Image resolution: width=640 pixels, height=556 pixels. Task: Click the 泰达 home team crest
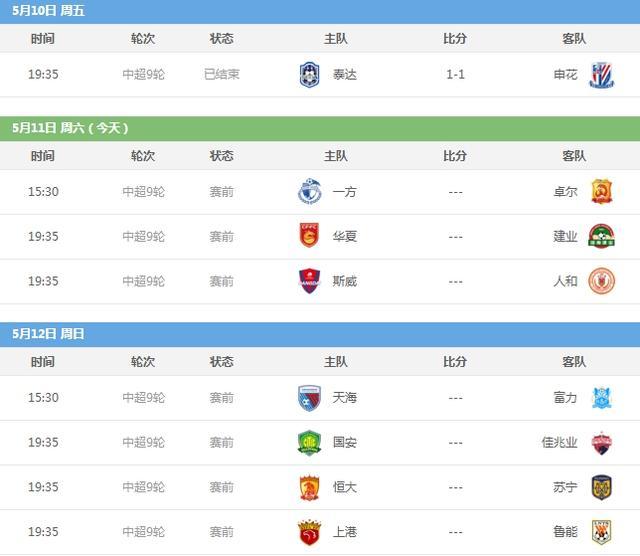[x=309, y=75]
